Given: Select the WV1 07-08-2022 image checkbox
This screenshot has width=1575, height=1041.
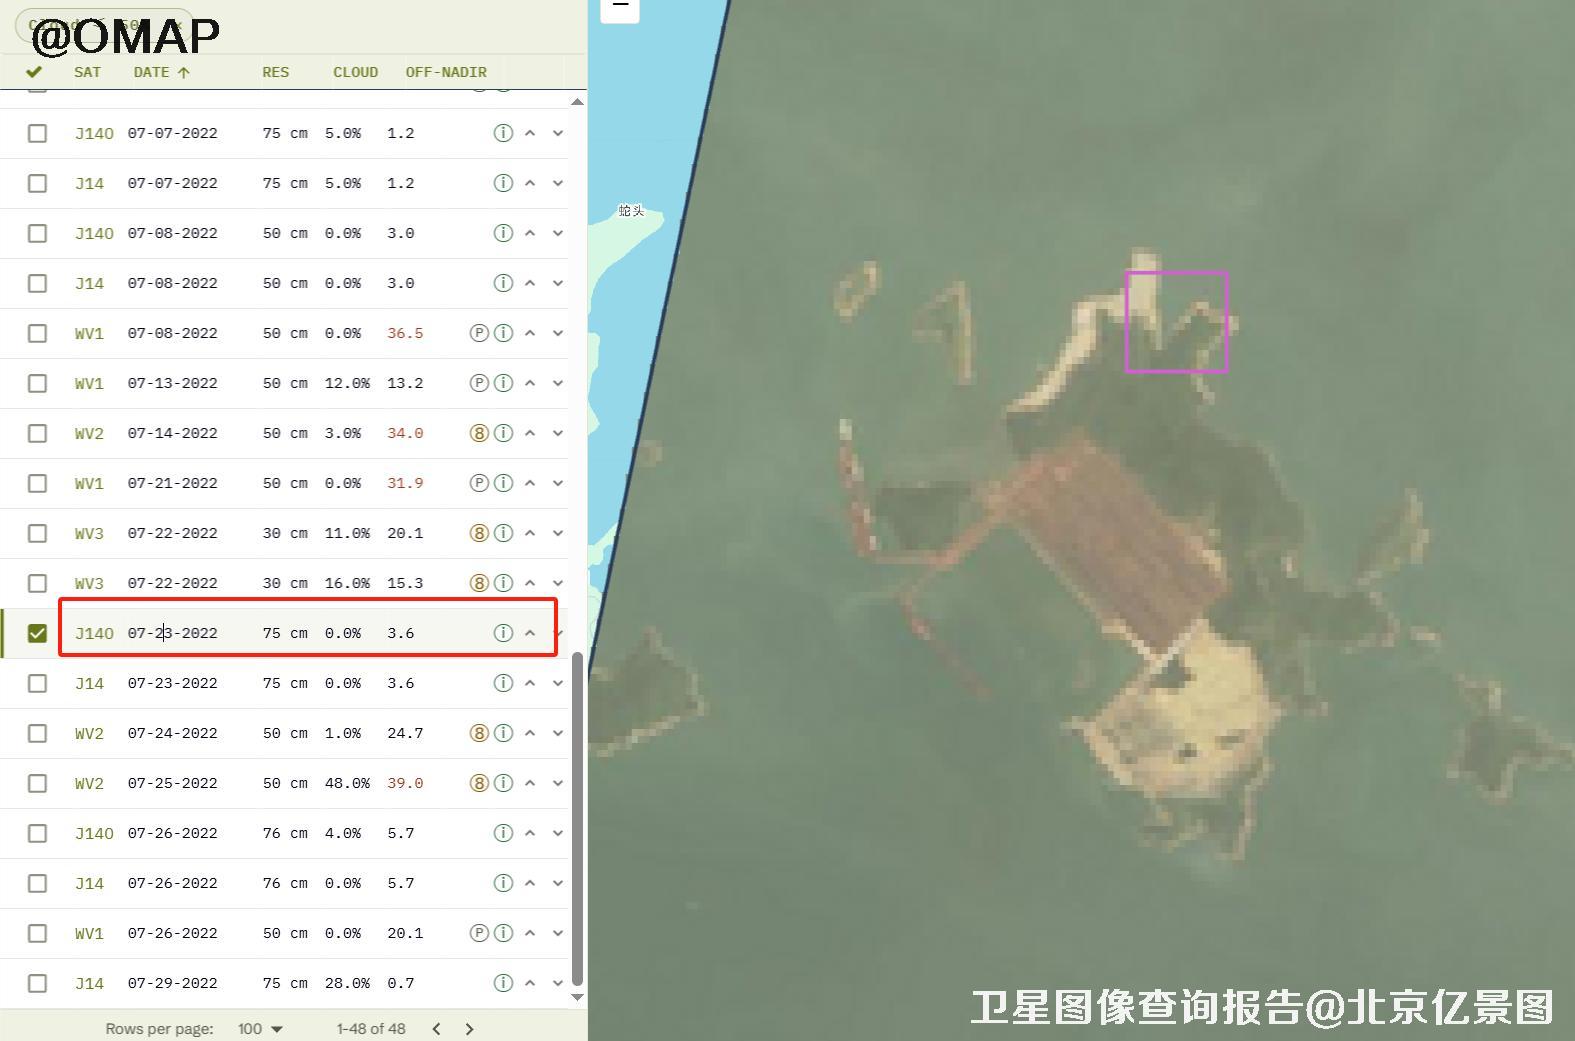Looking at the screenshot, I should [37, 333].
